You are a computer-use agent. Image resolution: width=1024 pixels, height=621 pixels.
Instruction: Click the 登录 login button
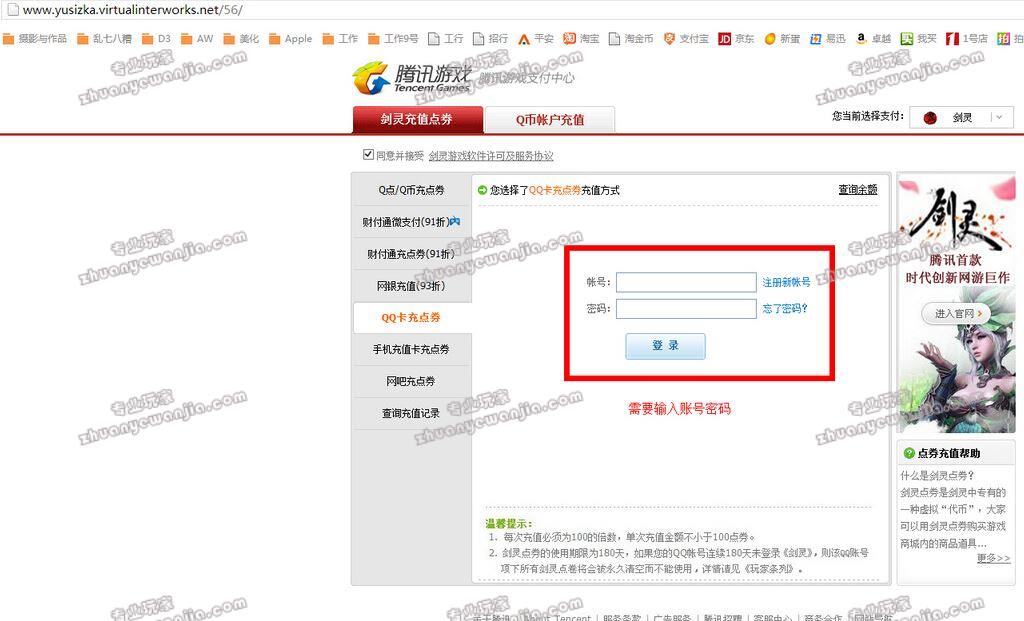(665, 346)
